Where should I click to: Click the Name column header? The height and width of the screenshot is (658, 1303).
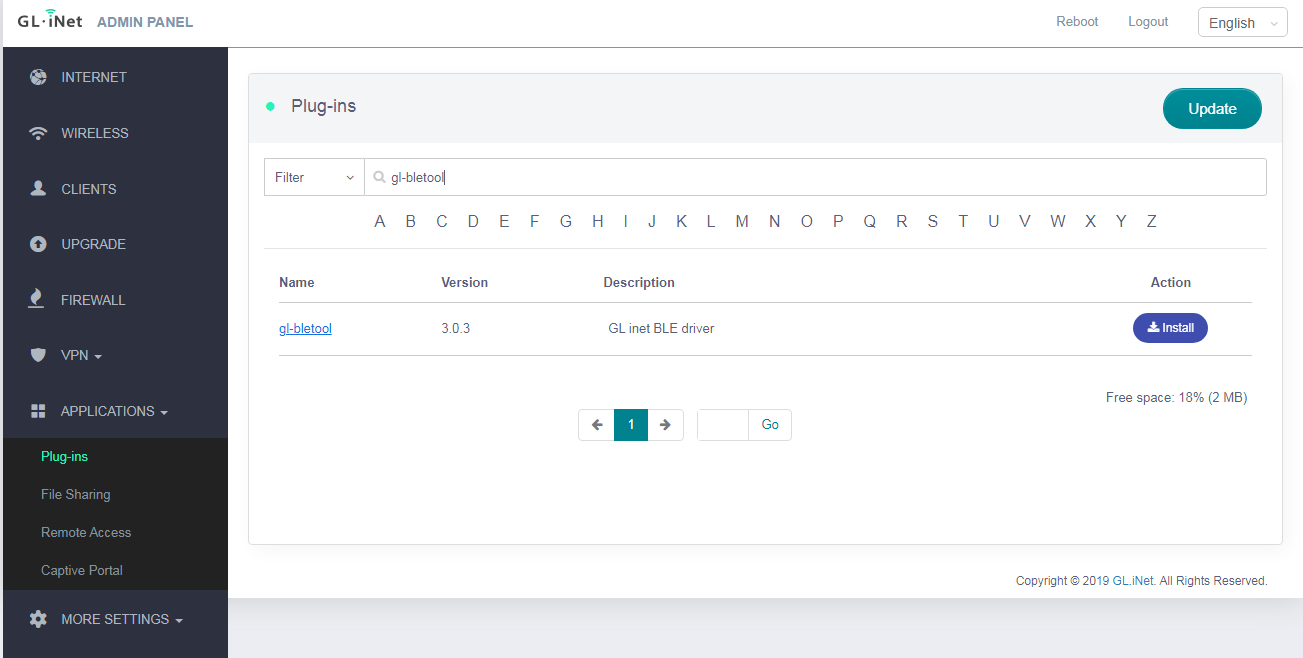[297, 283]
